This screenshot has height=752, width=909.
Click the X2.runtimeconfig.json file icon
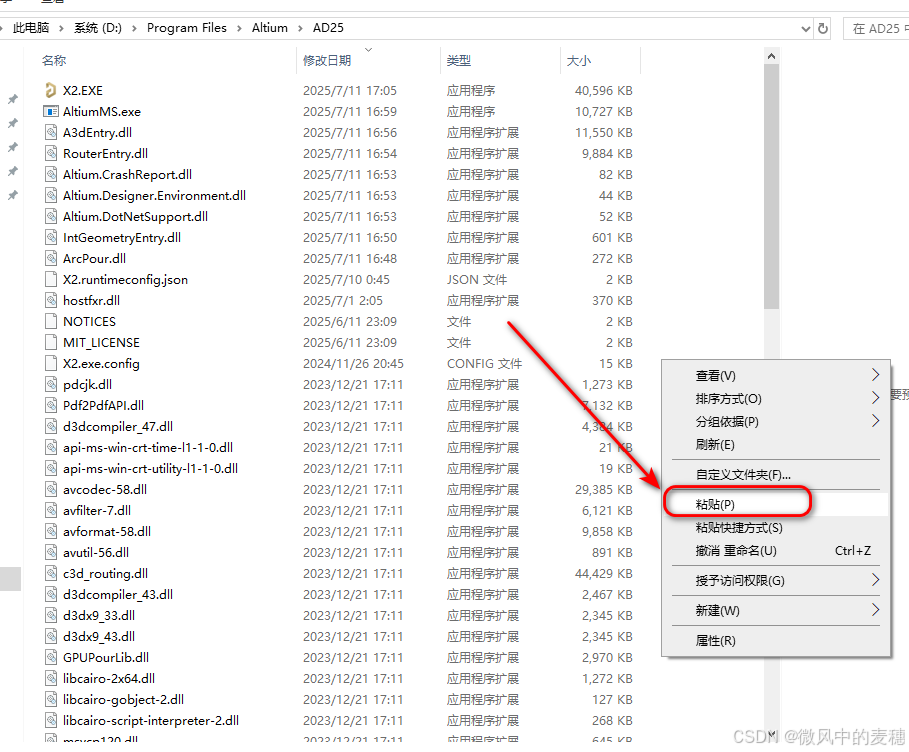(51, 279)
